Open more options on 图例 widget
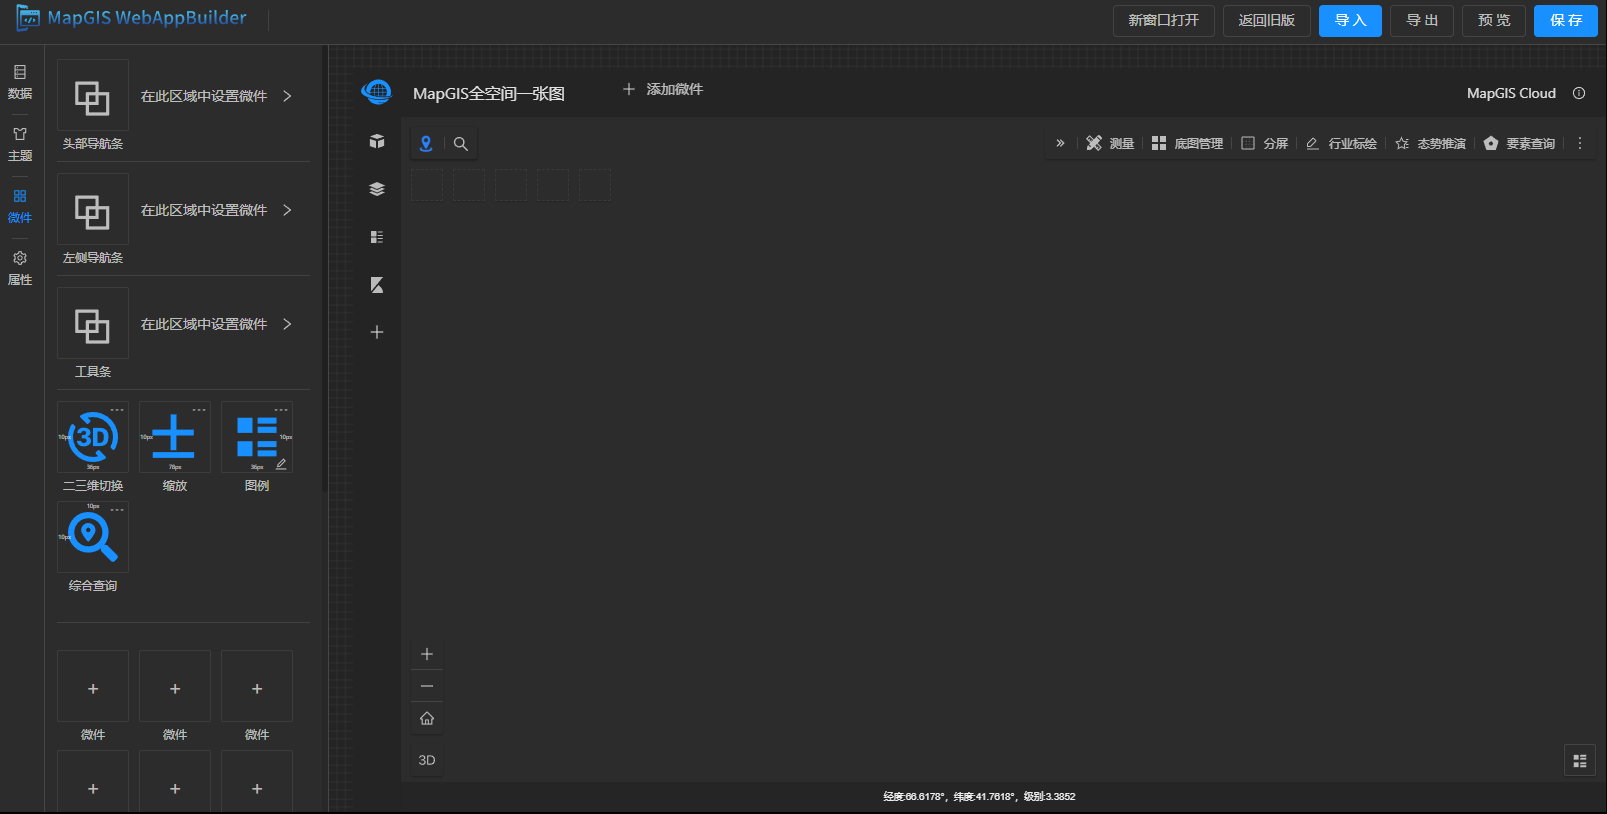The width and height of the screenshot is (1607, 814). (x=281, y=410)
